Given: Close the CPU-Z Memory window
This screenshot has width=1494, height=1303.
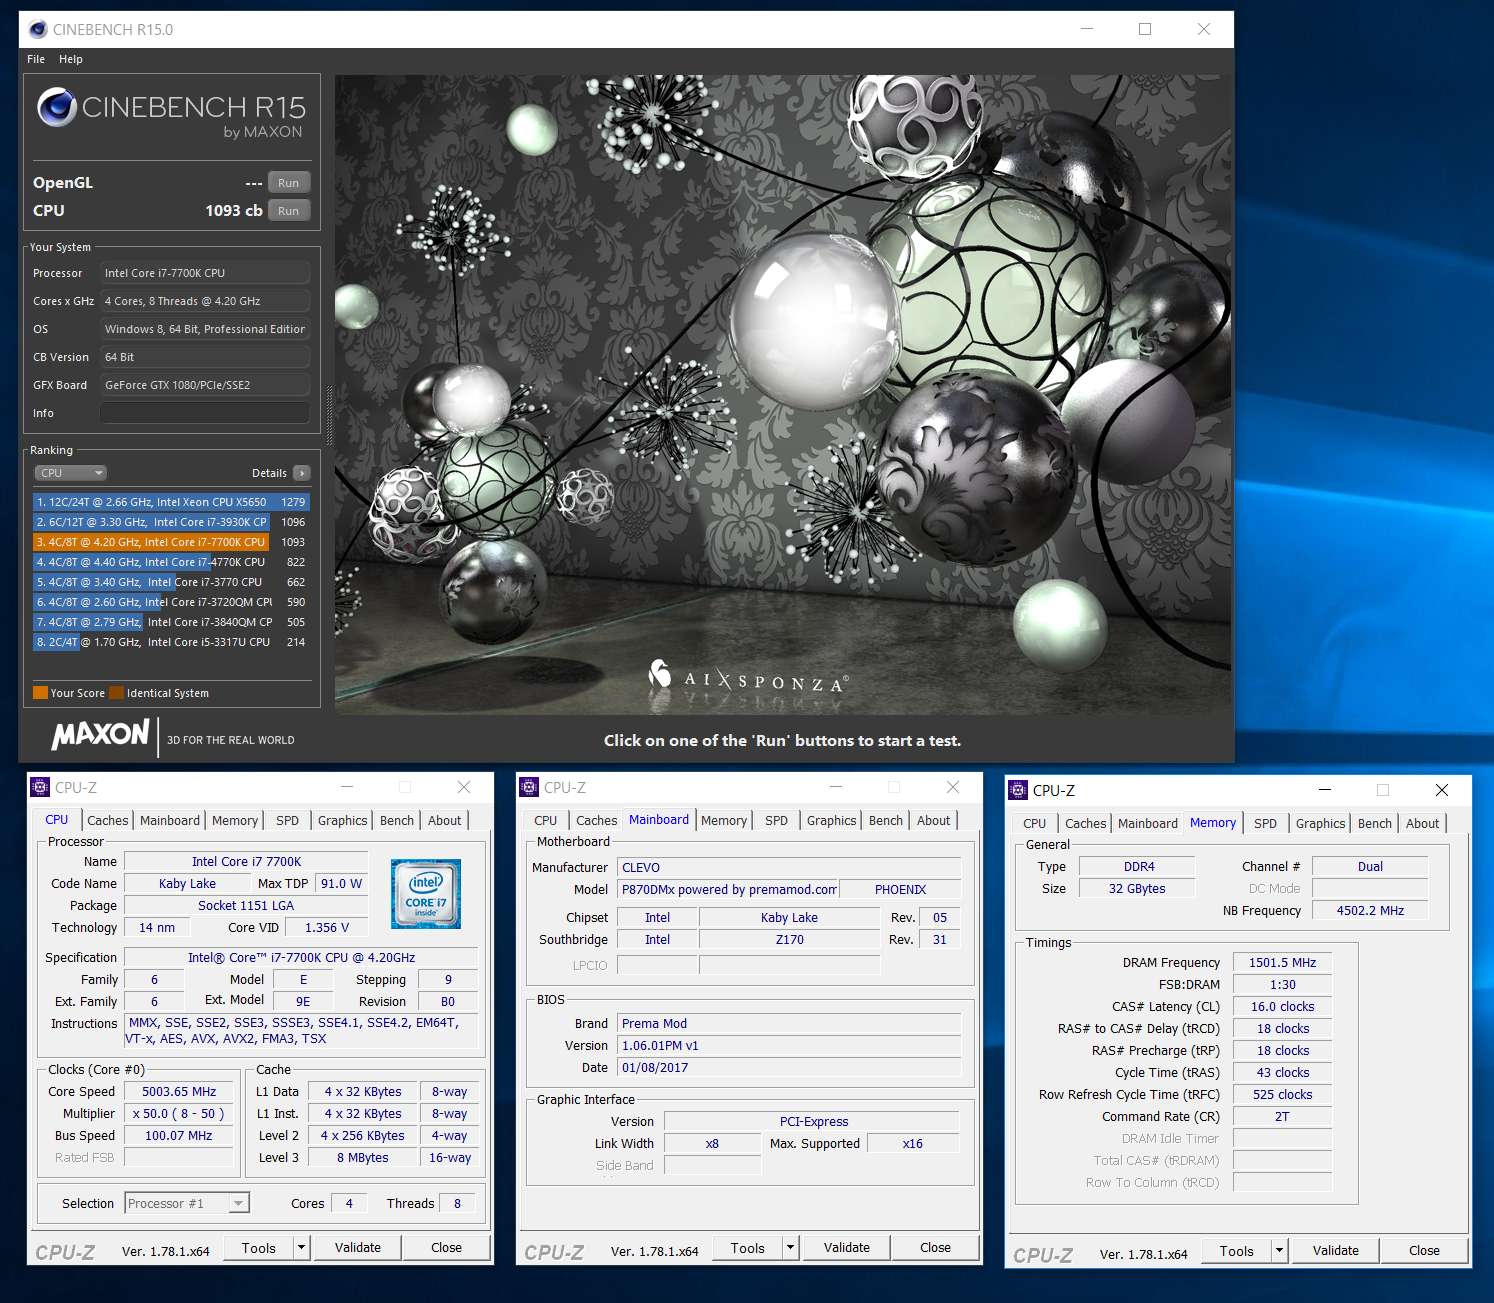Looking at the screenshot, I should point(1442,790).
